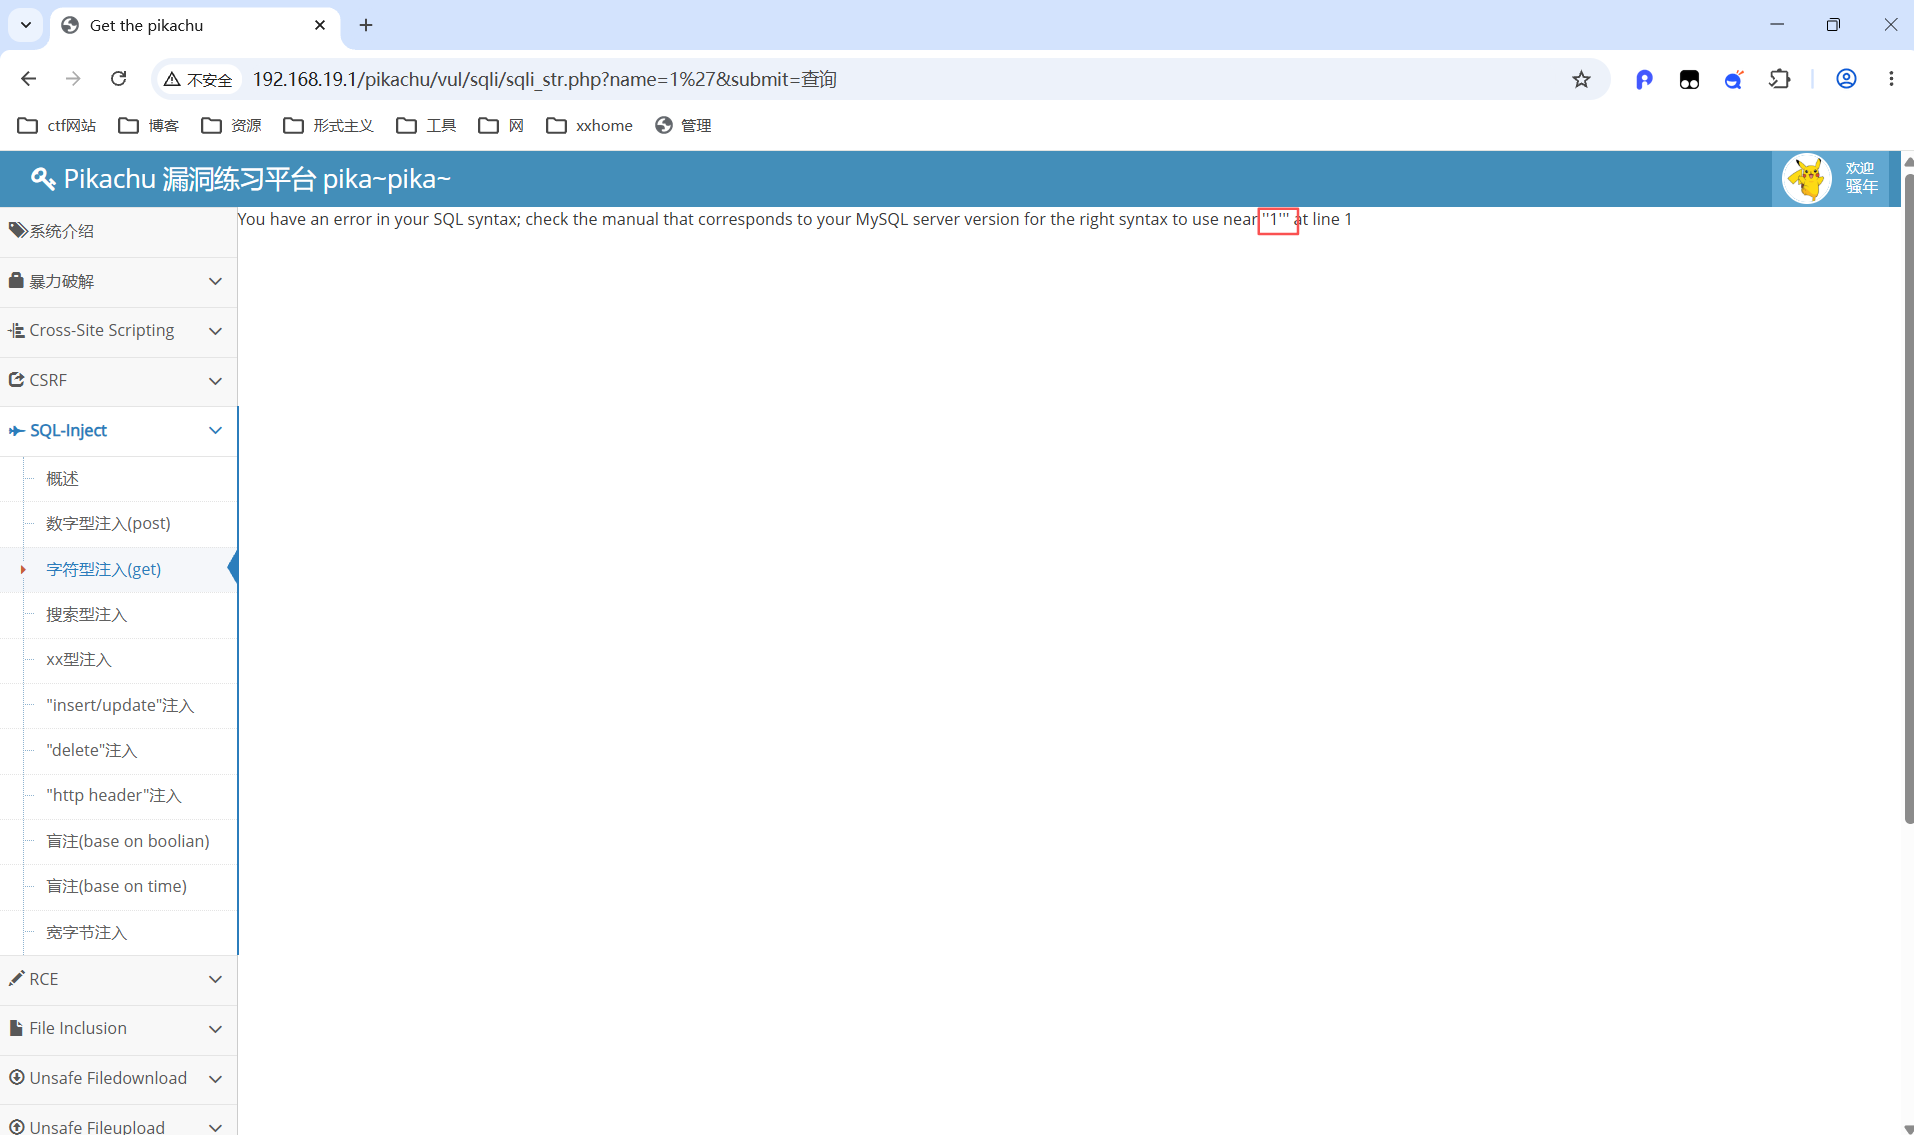Screen dimensions: 1914x1135
Task: Click the address bar URL
Action: [x=545, y=79]
